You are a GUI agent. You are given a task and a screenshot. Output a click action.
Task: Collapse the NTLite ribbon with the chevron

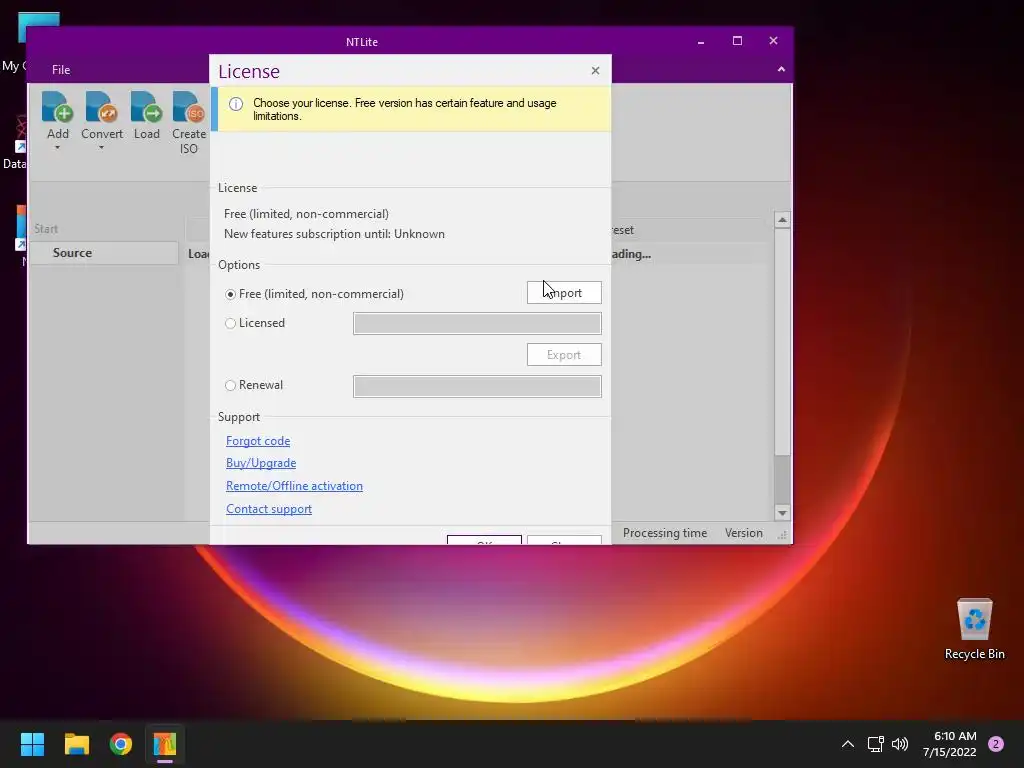click(781, 69)
